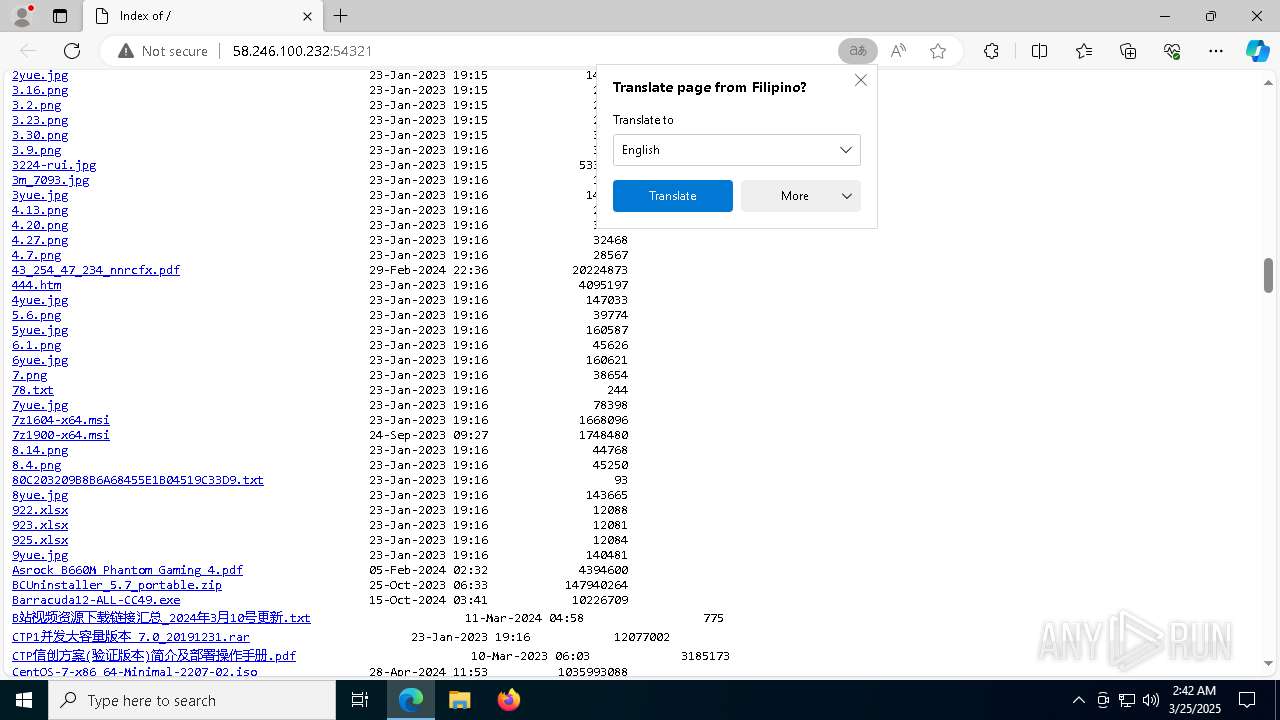The image size is (1280, 720).
Task: Open the 3m_7093.jpg link
Action: [x=51, y=180]
